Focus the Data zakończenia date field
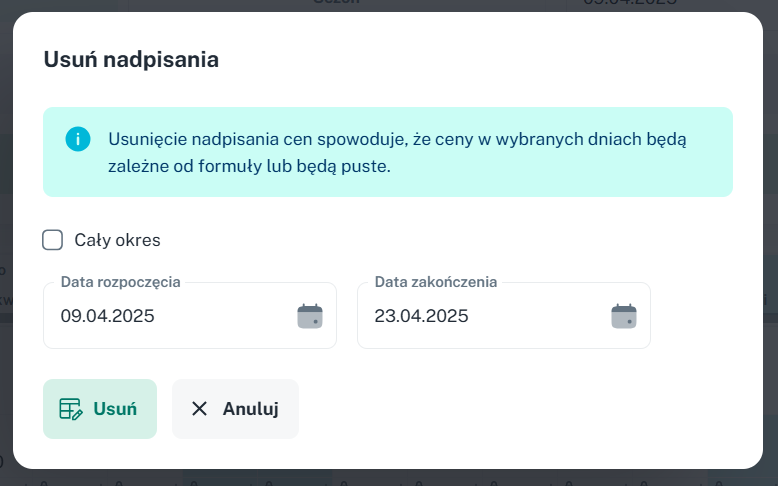The height and width of the screenshot is (486, 778). [x=504, y=316]
